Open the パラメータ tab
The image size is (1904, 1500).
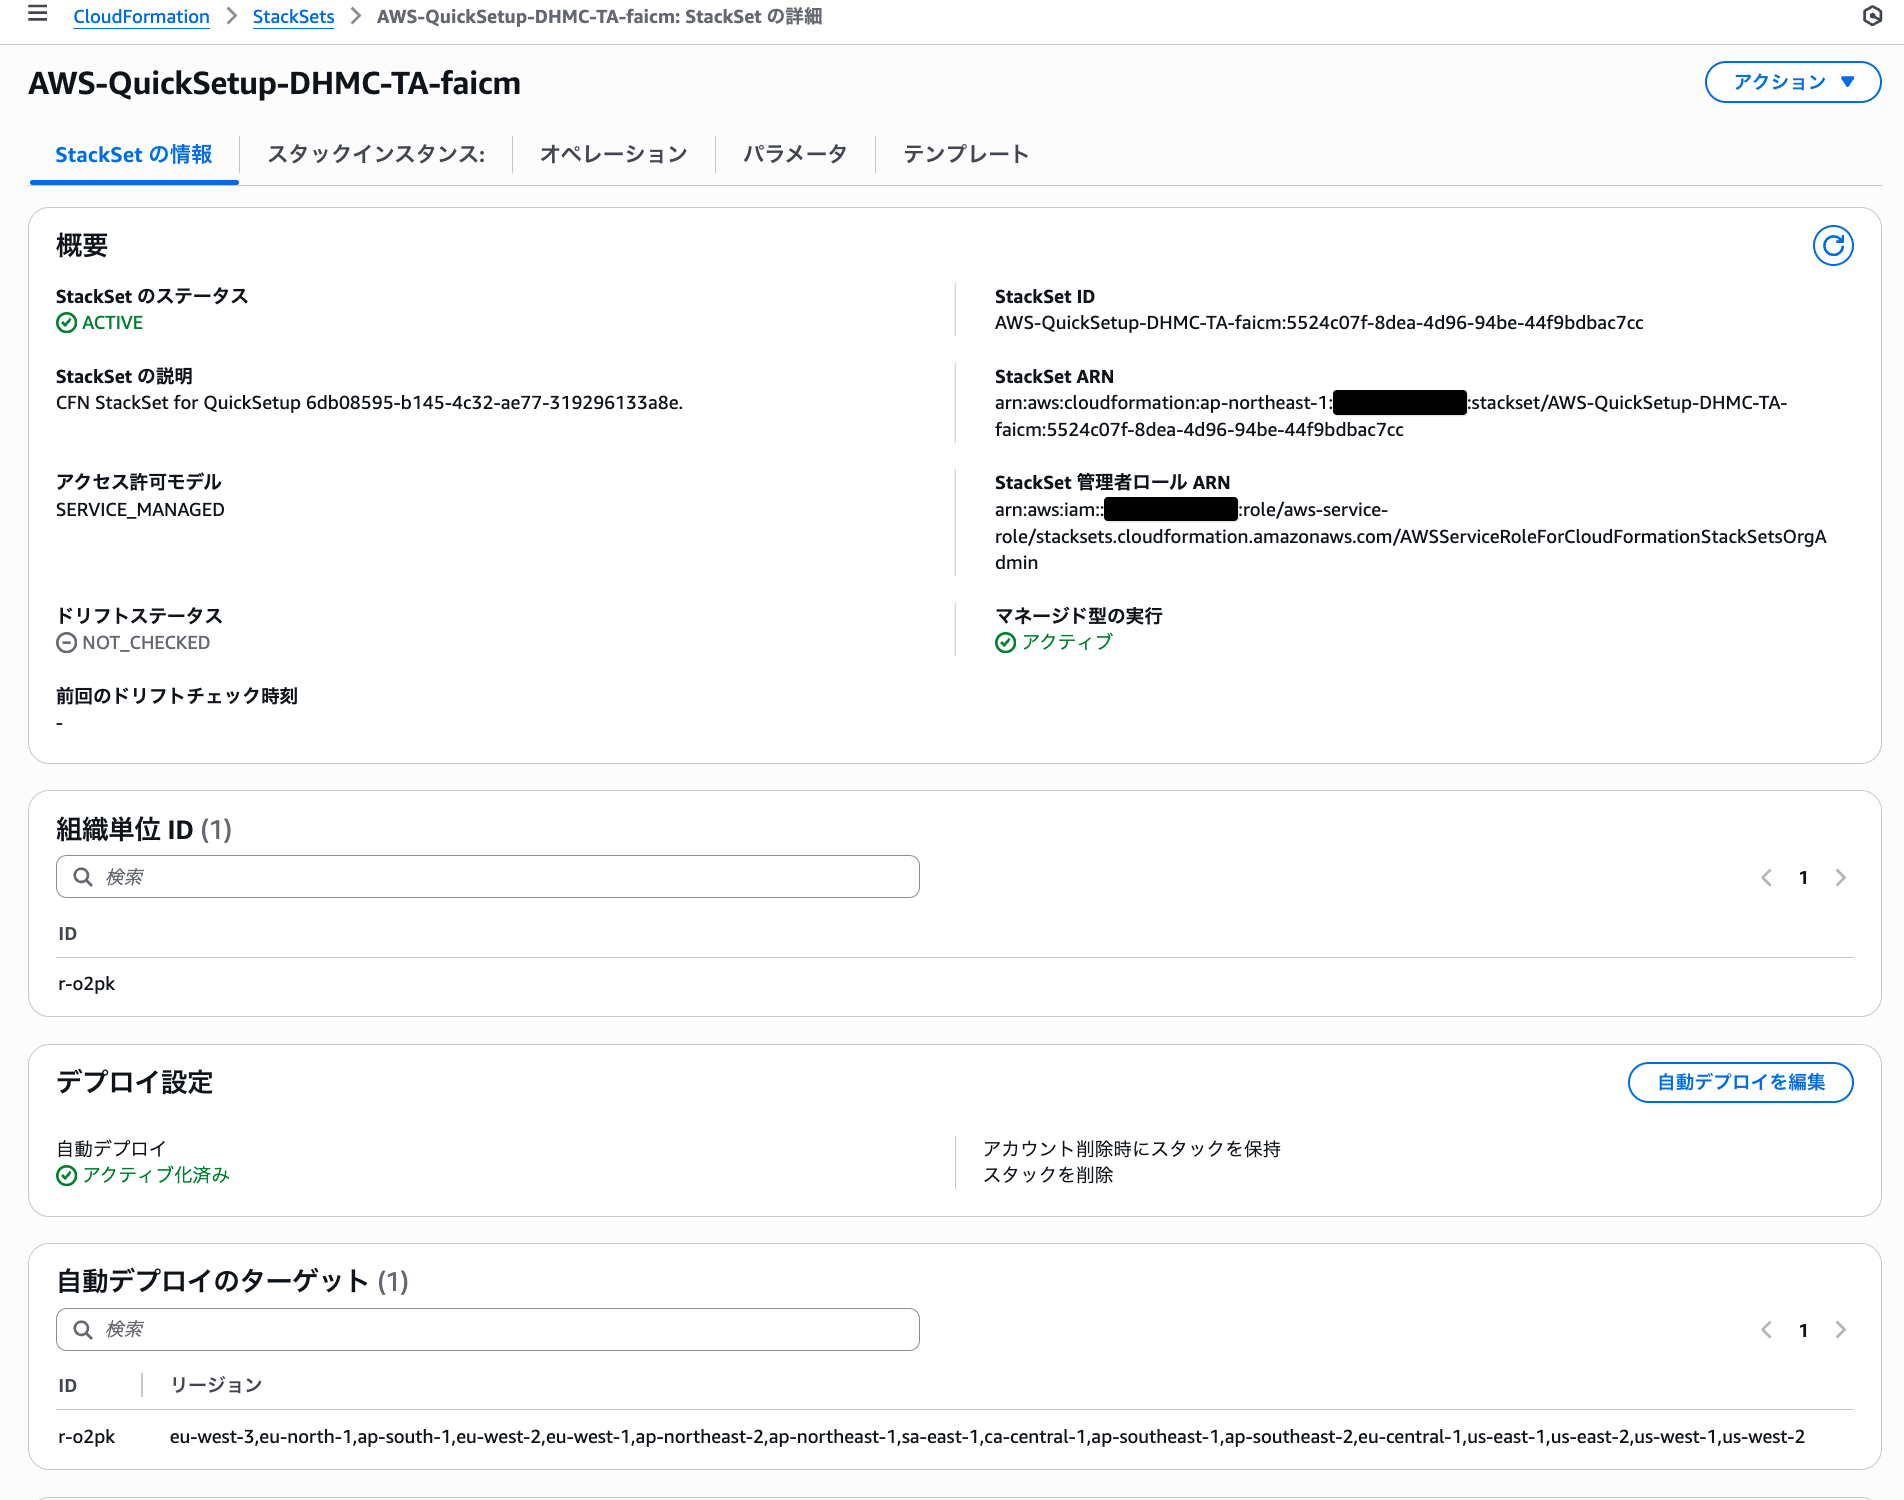(795, 155)
